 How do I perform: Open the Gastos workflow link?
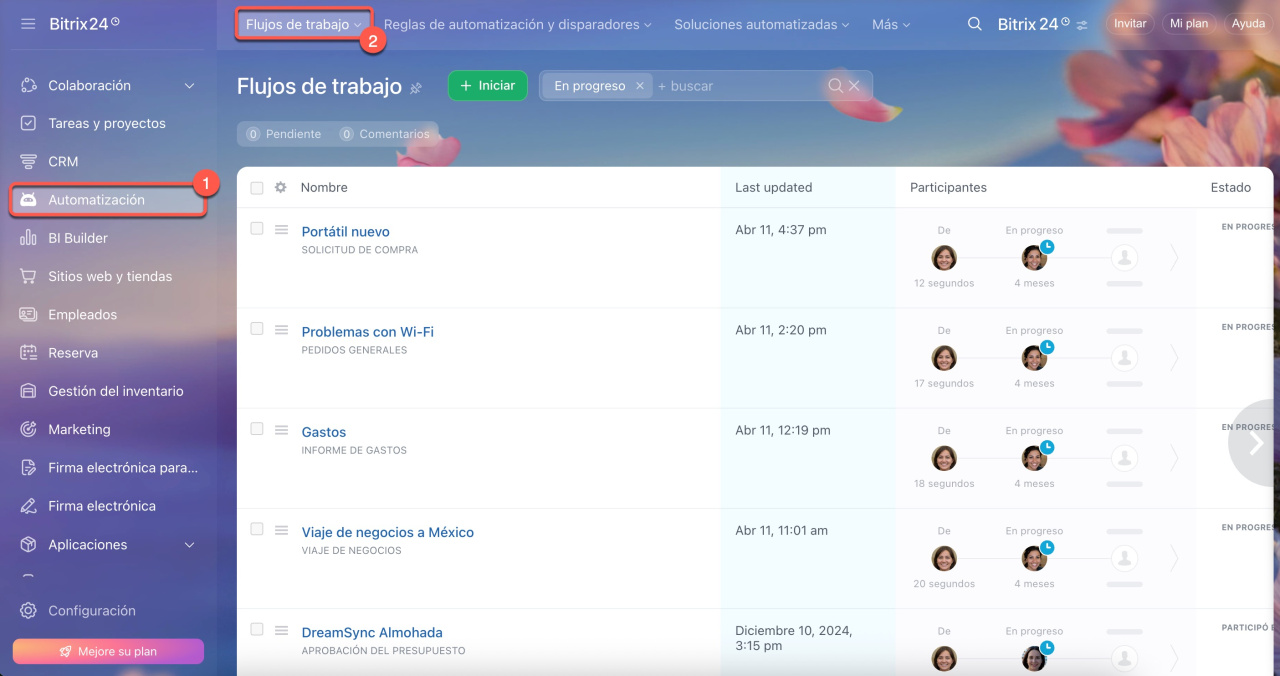pyautogui.click(x=324, y=432)
